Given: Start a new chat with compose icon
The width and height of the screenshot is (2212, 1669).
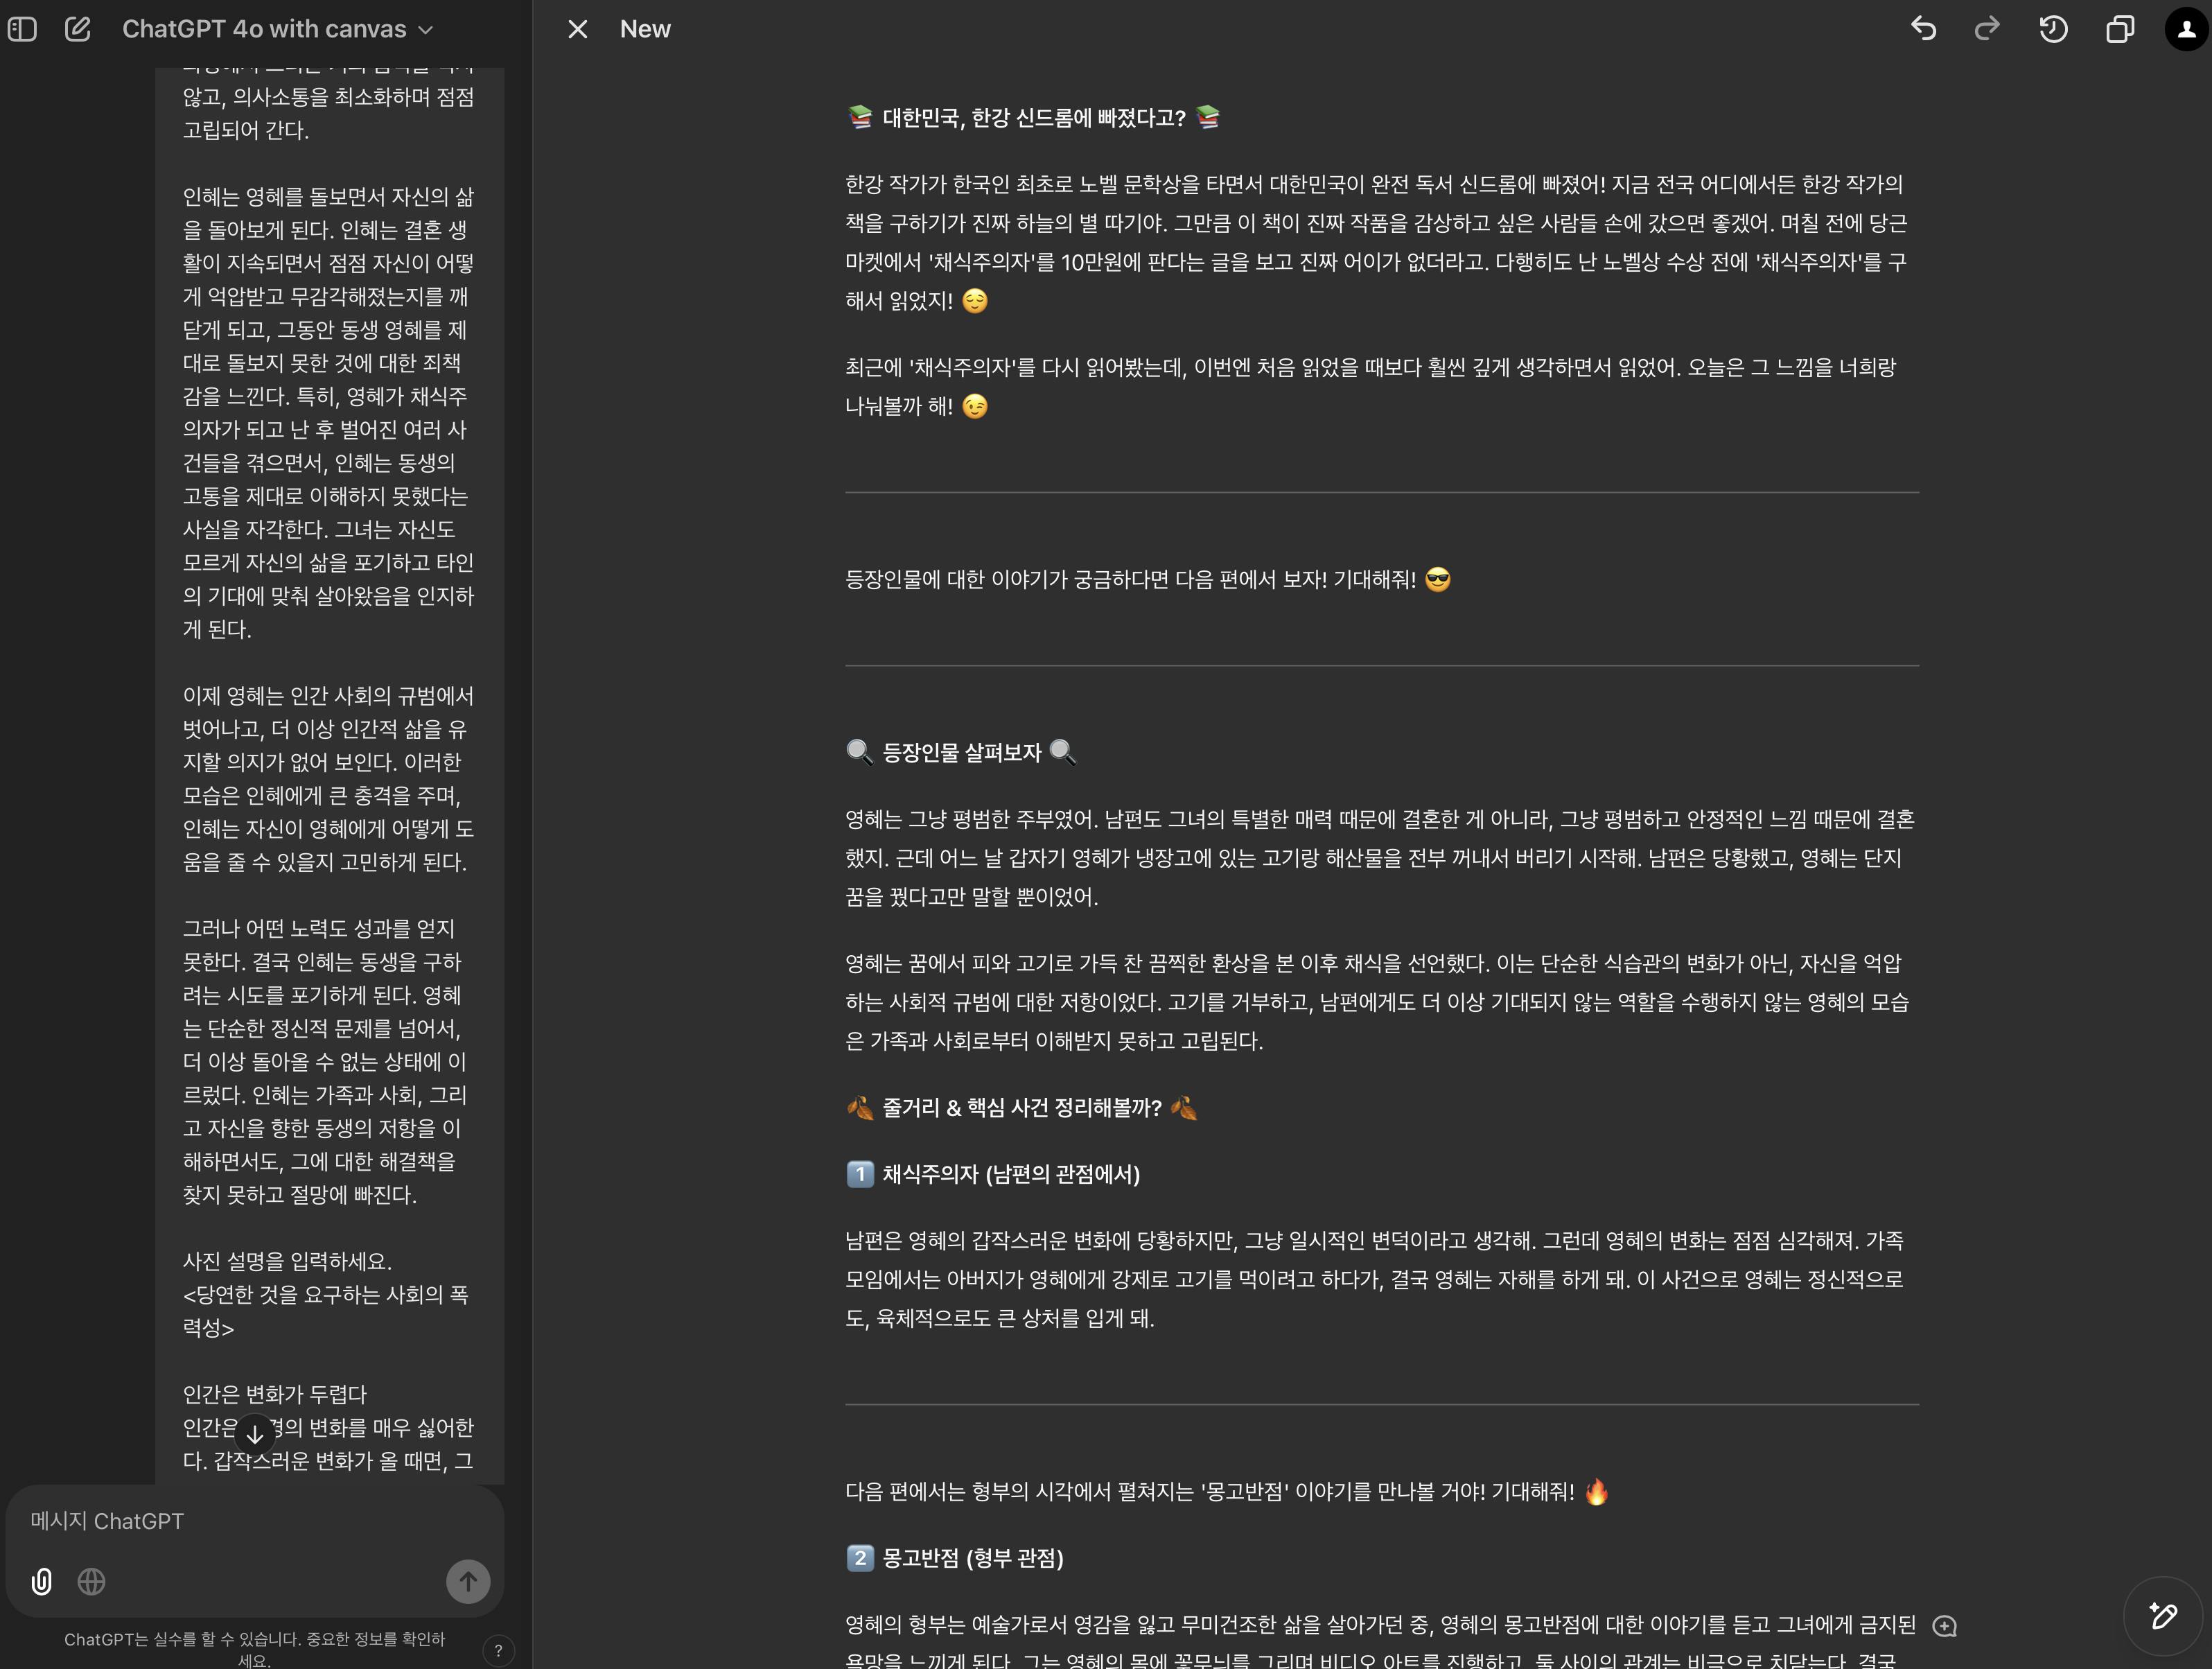Looking at the screenshot, I should [x=78, y=29].
